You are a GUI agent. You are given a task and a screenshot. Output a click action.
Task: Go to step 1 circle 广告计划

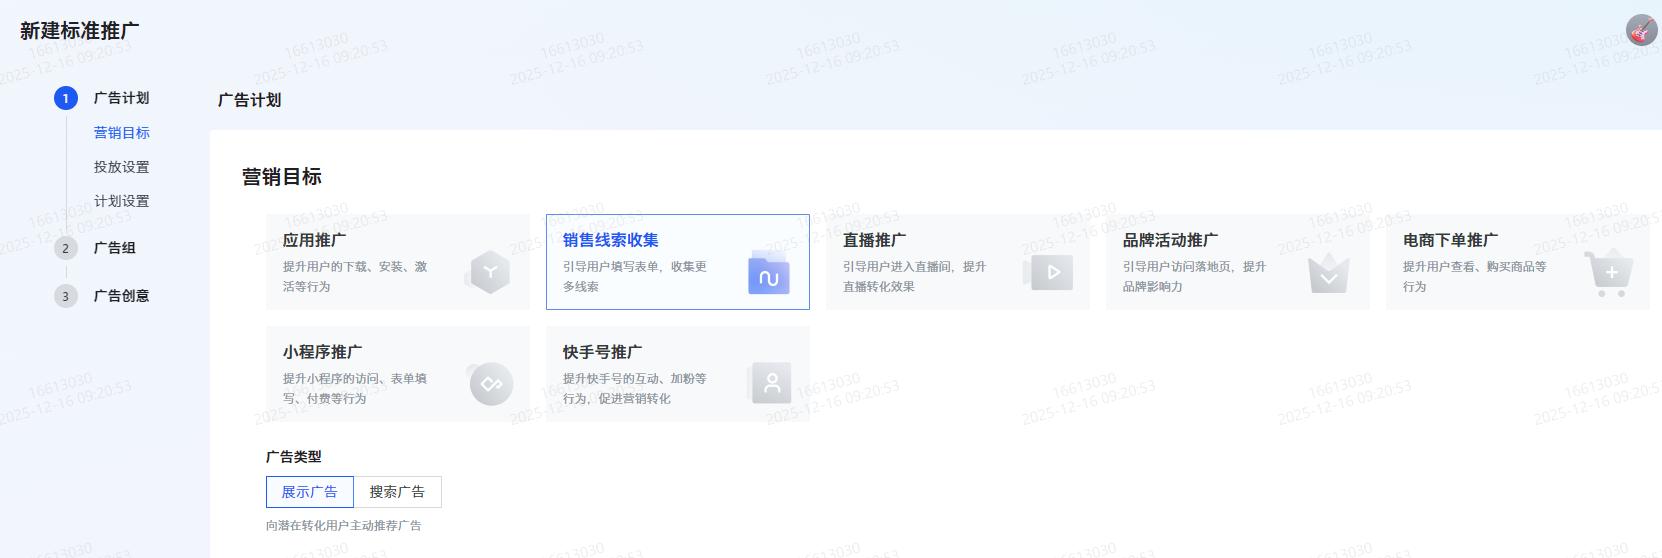pyautogui.click(x=66, y=98)
